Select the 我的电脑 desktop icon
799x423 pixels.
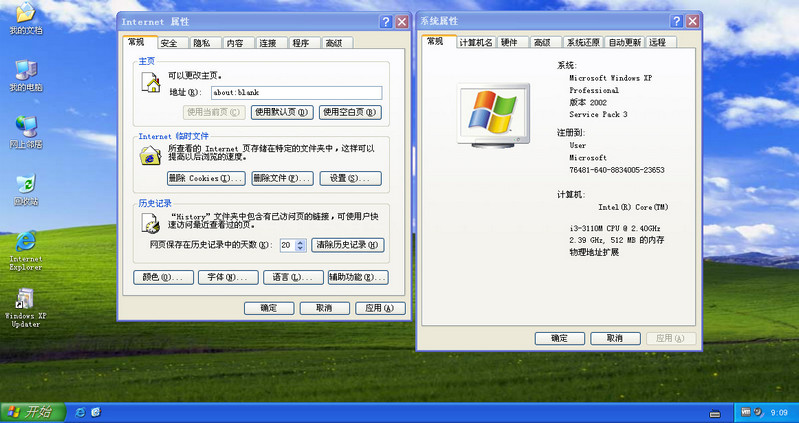tap(25, 75)
